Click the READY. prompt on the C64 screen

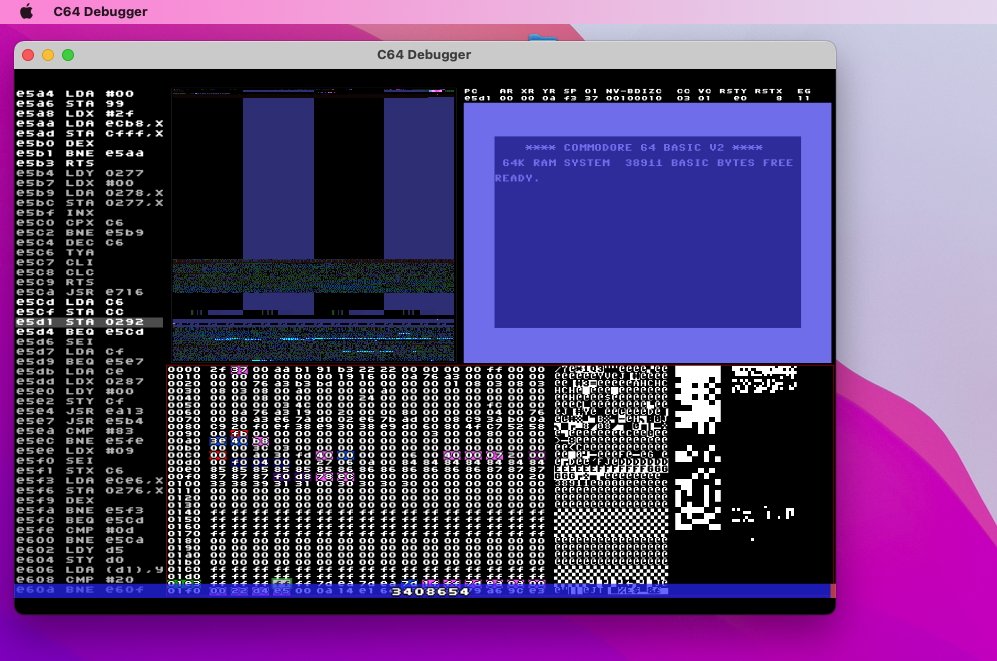click(x=517, y=179)
